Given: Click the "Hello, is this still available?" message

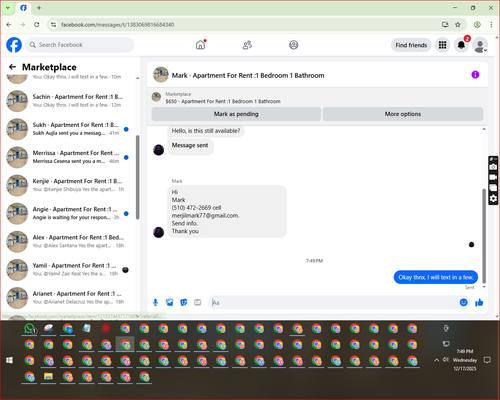Looking at the screenshot, I should tap(206, 131).
